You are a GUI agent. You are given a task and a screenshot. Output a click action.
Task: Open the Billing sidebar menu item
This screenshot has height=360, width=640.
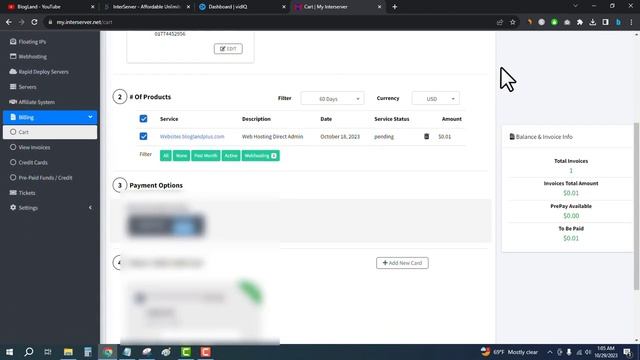click(50, 117)
